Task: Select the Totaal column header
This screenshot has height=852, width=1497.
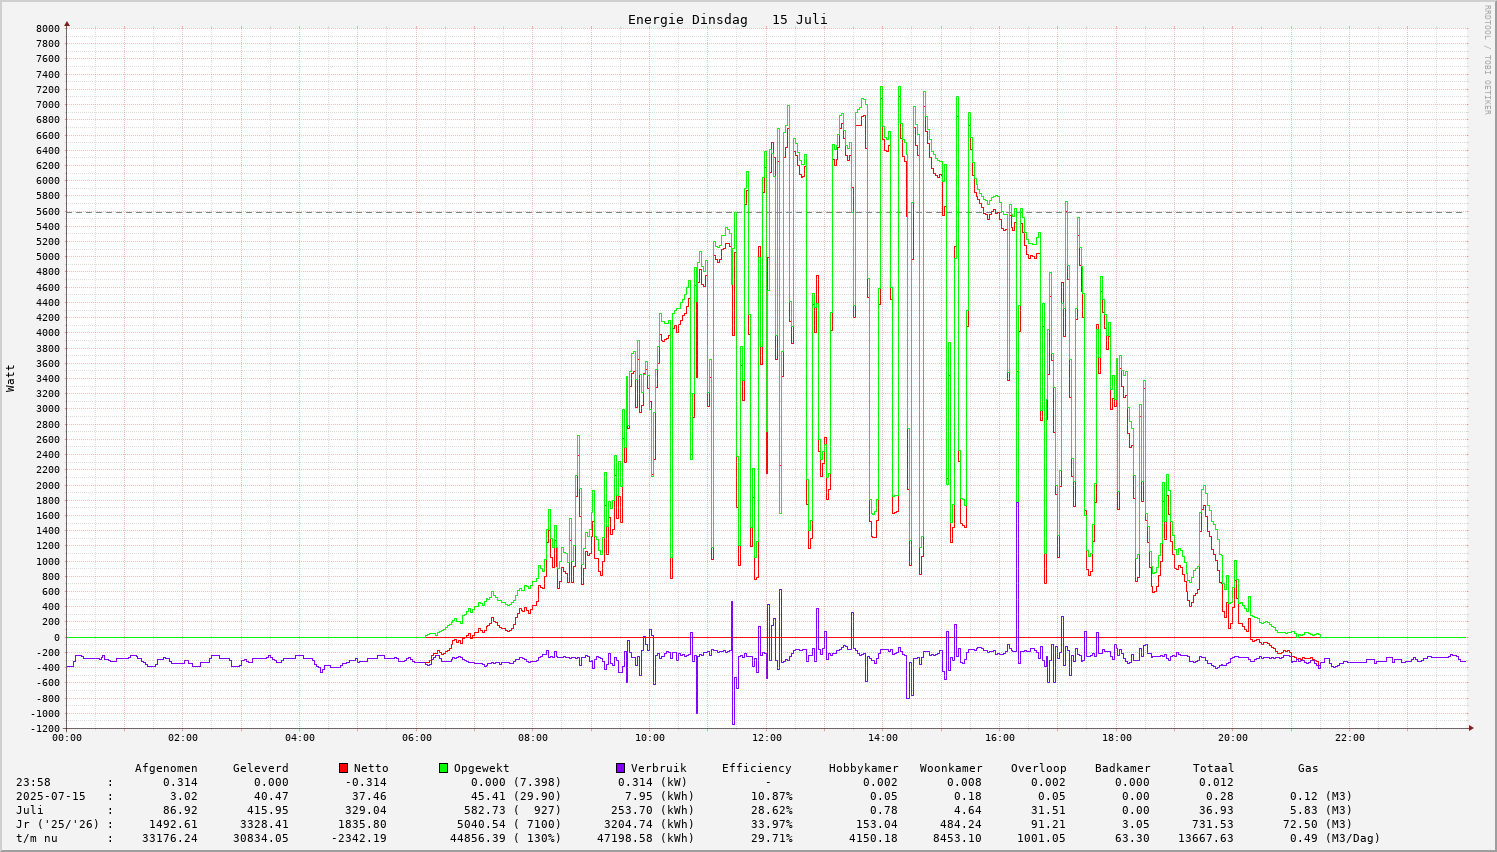Action: (1213, 768)
